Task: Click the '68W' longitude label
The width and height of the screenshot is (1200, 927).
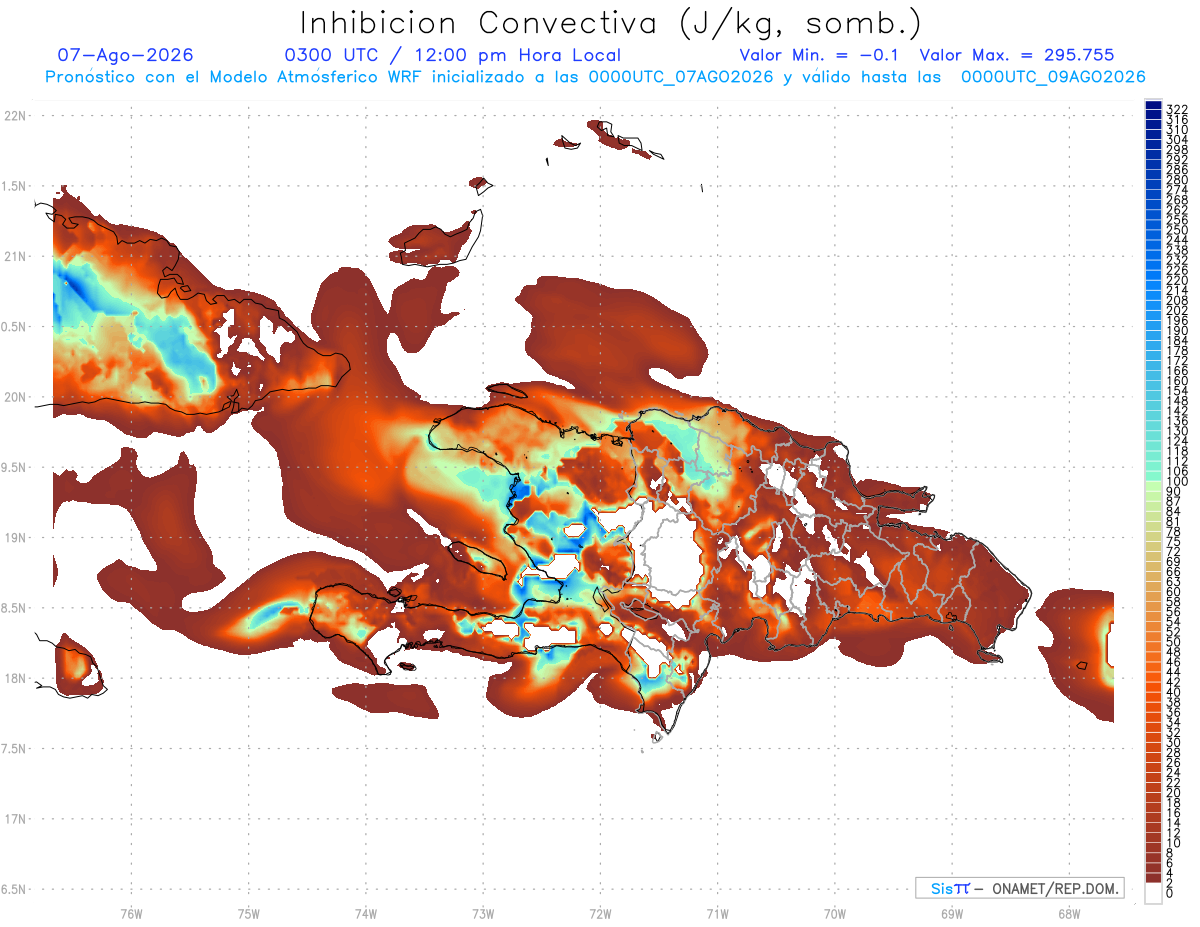Action: [x=1069, y=913]
